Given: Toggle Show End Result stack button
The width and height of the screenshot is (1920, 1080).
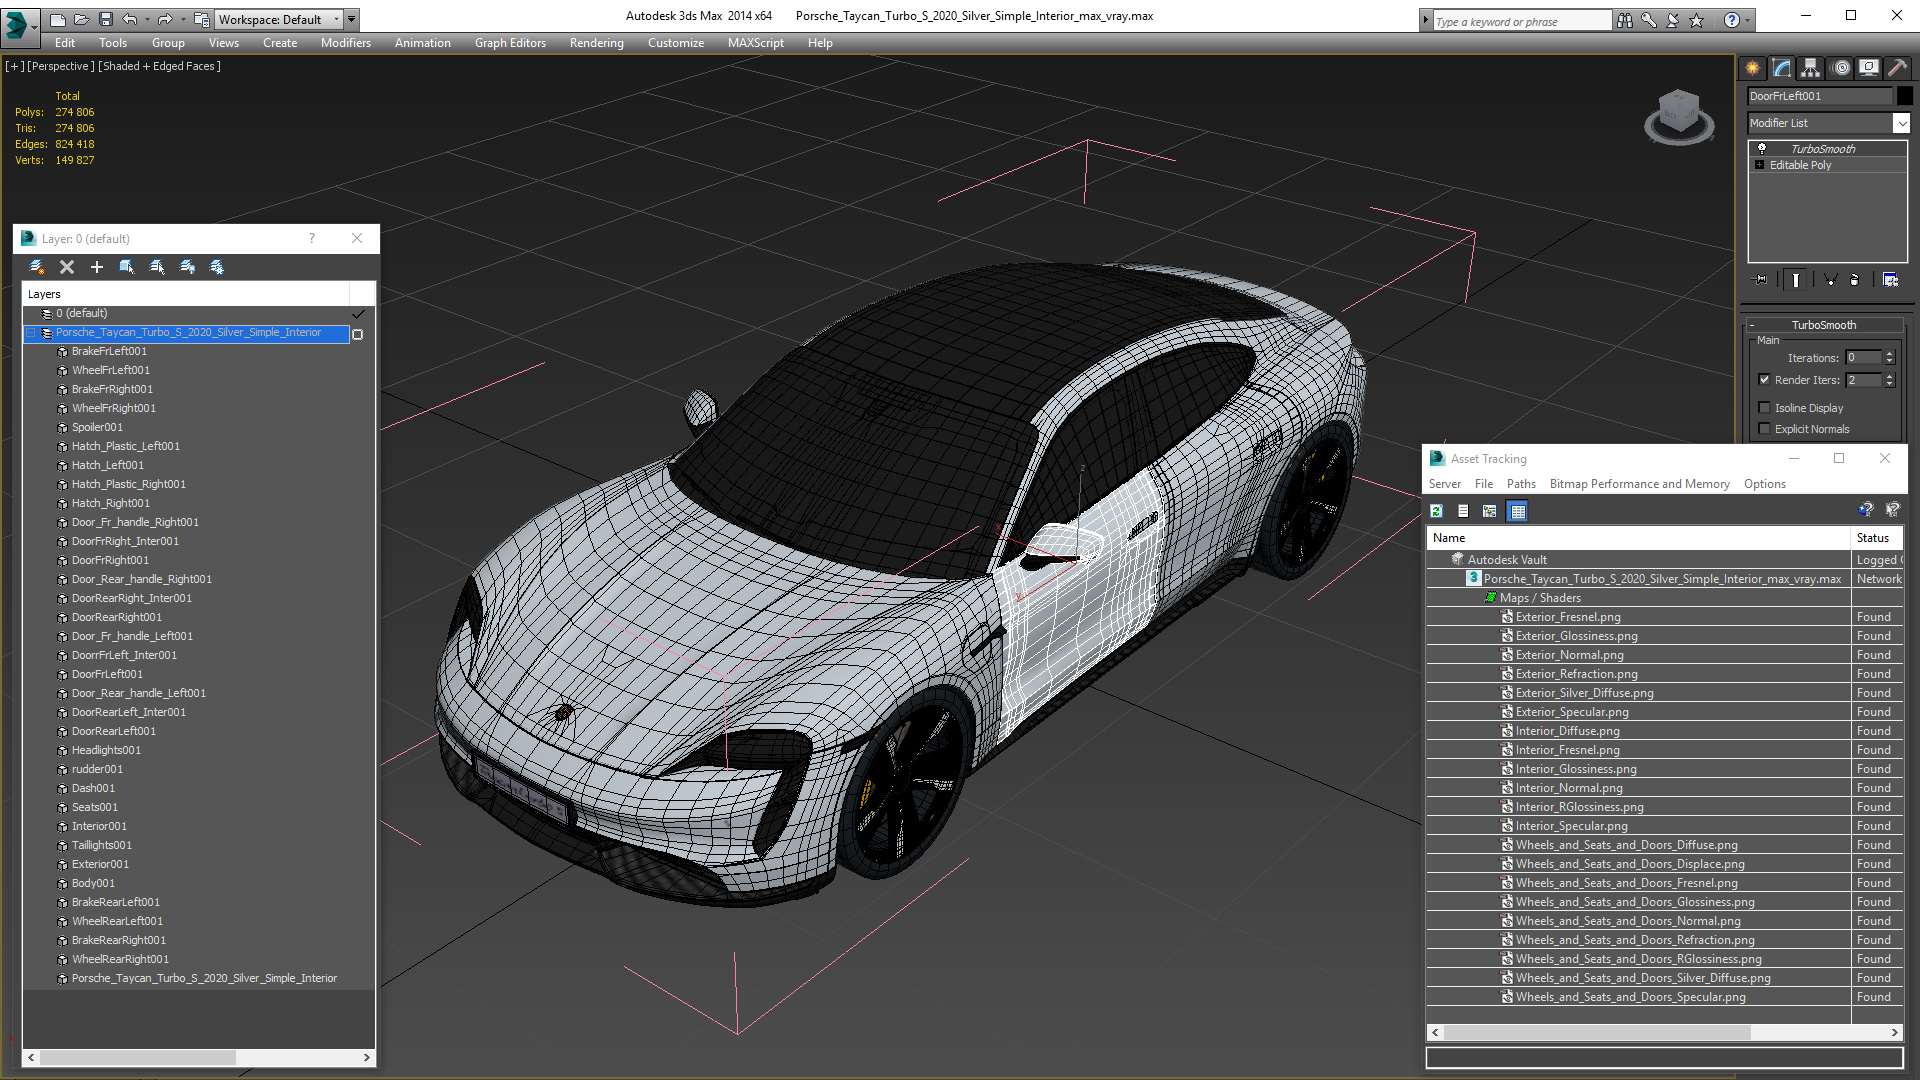Looking at the screenshot, I should point(1795,280).
